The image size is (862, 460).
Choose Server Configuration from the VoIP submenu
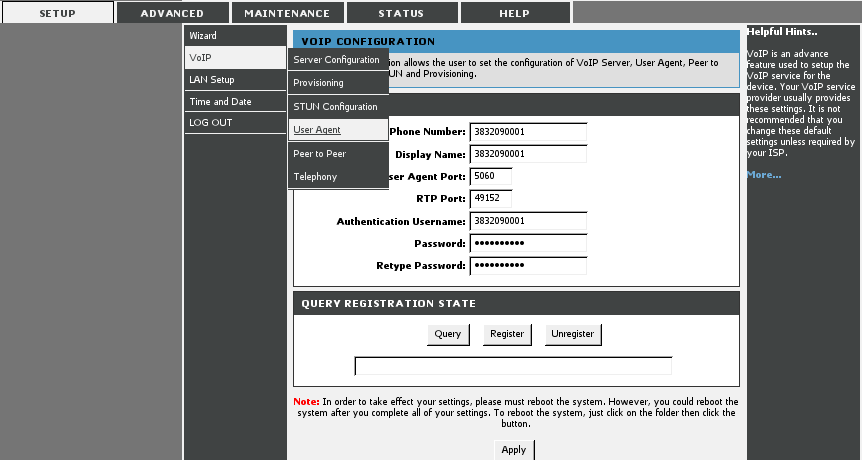pyautogui.click(x=337, y=60)
